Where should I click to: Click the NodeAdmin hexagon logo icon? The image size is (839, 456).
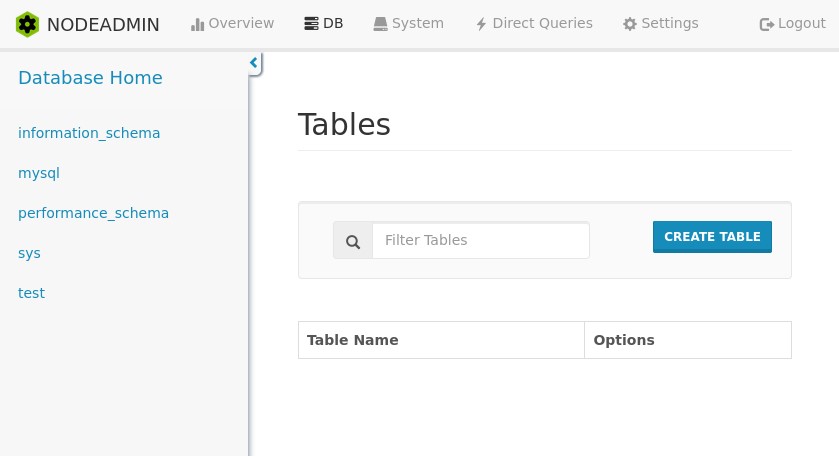28,24
